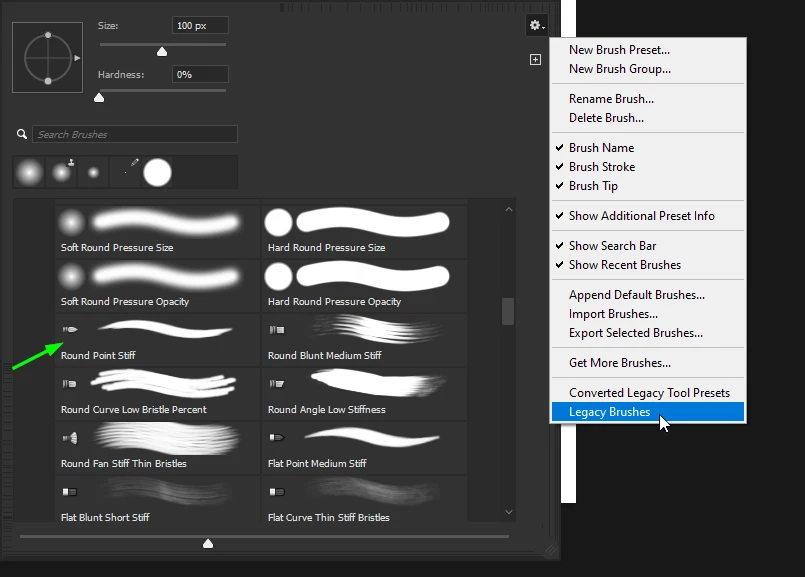Open the brush panel gear menu
Image resolution: width=805 pixels, height=577 pixels.
click(536, 25)
